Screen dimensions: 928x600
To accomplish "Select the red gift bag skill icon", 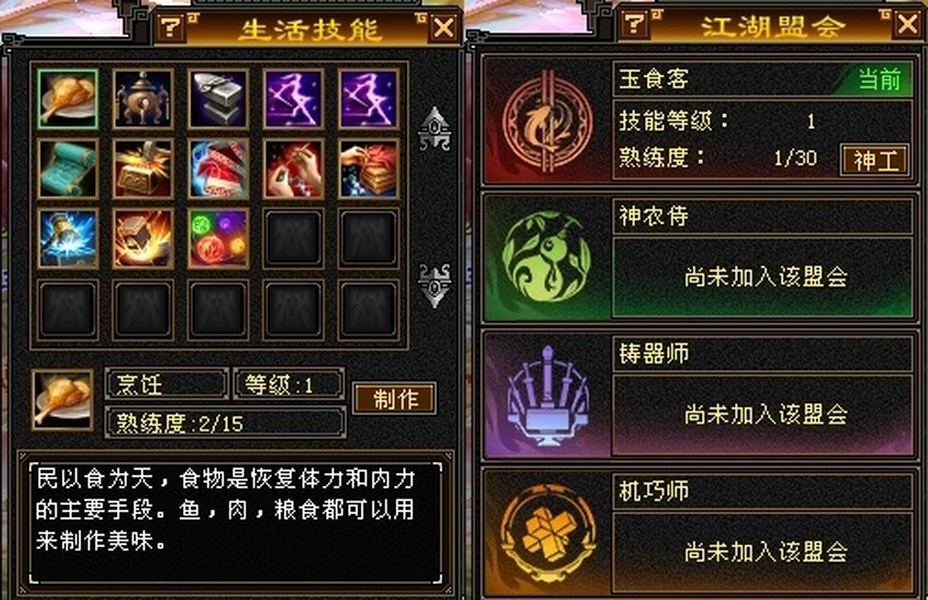I will point(218,169).
